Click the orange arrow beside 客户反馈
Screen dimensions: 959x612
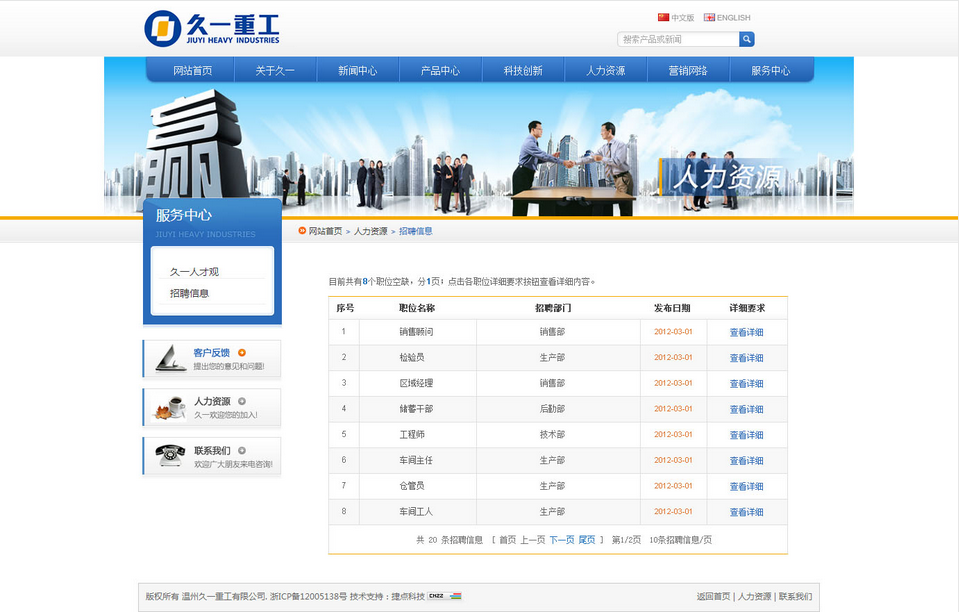(242, 352)
